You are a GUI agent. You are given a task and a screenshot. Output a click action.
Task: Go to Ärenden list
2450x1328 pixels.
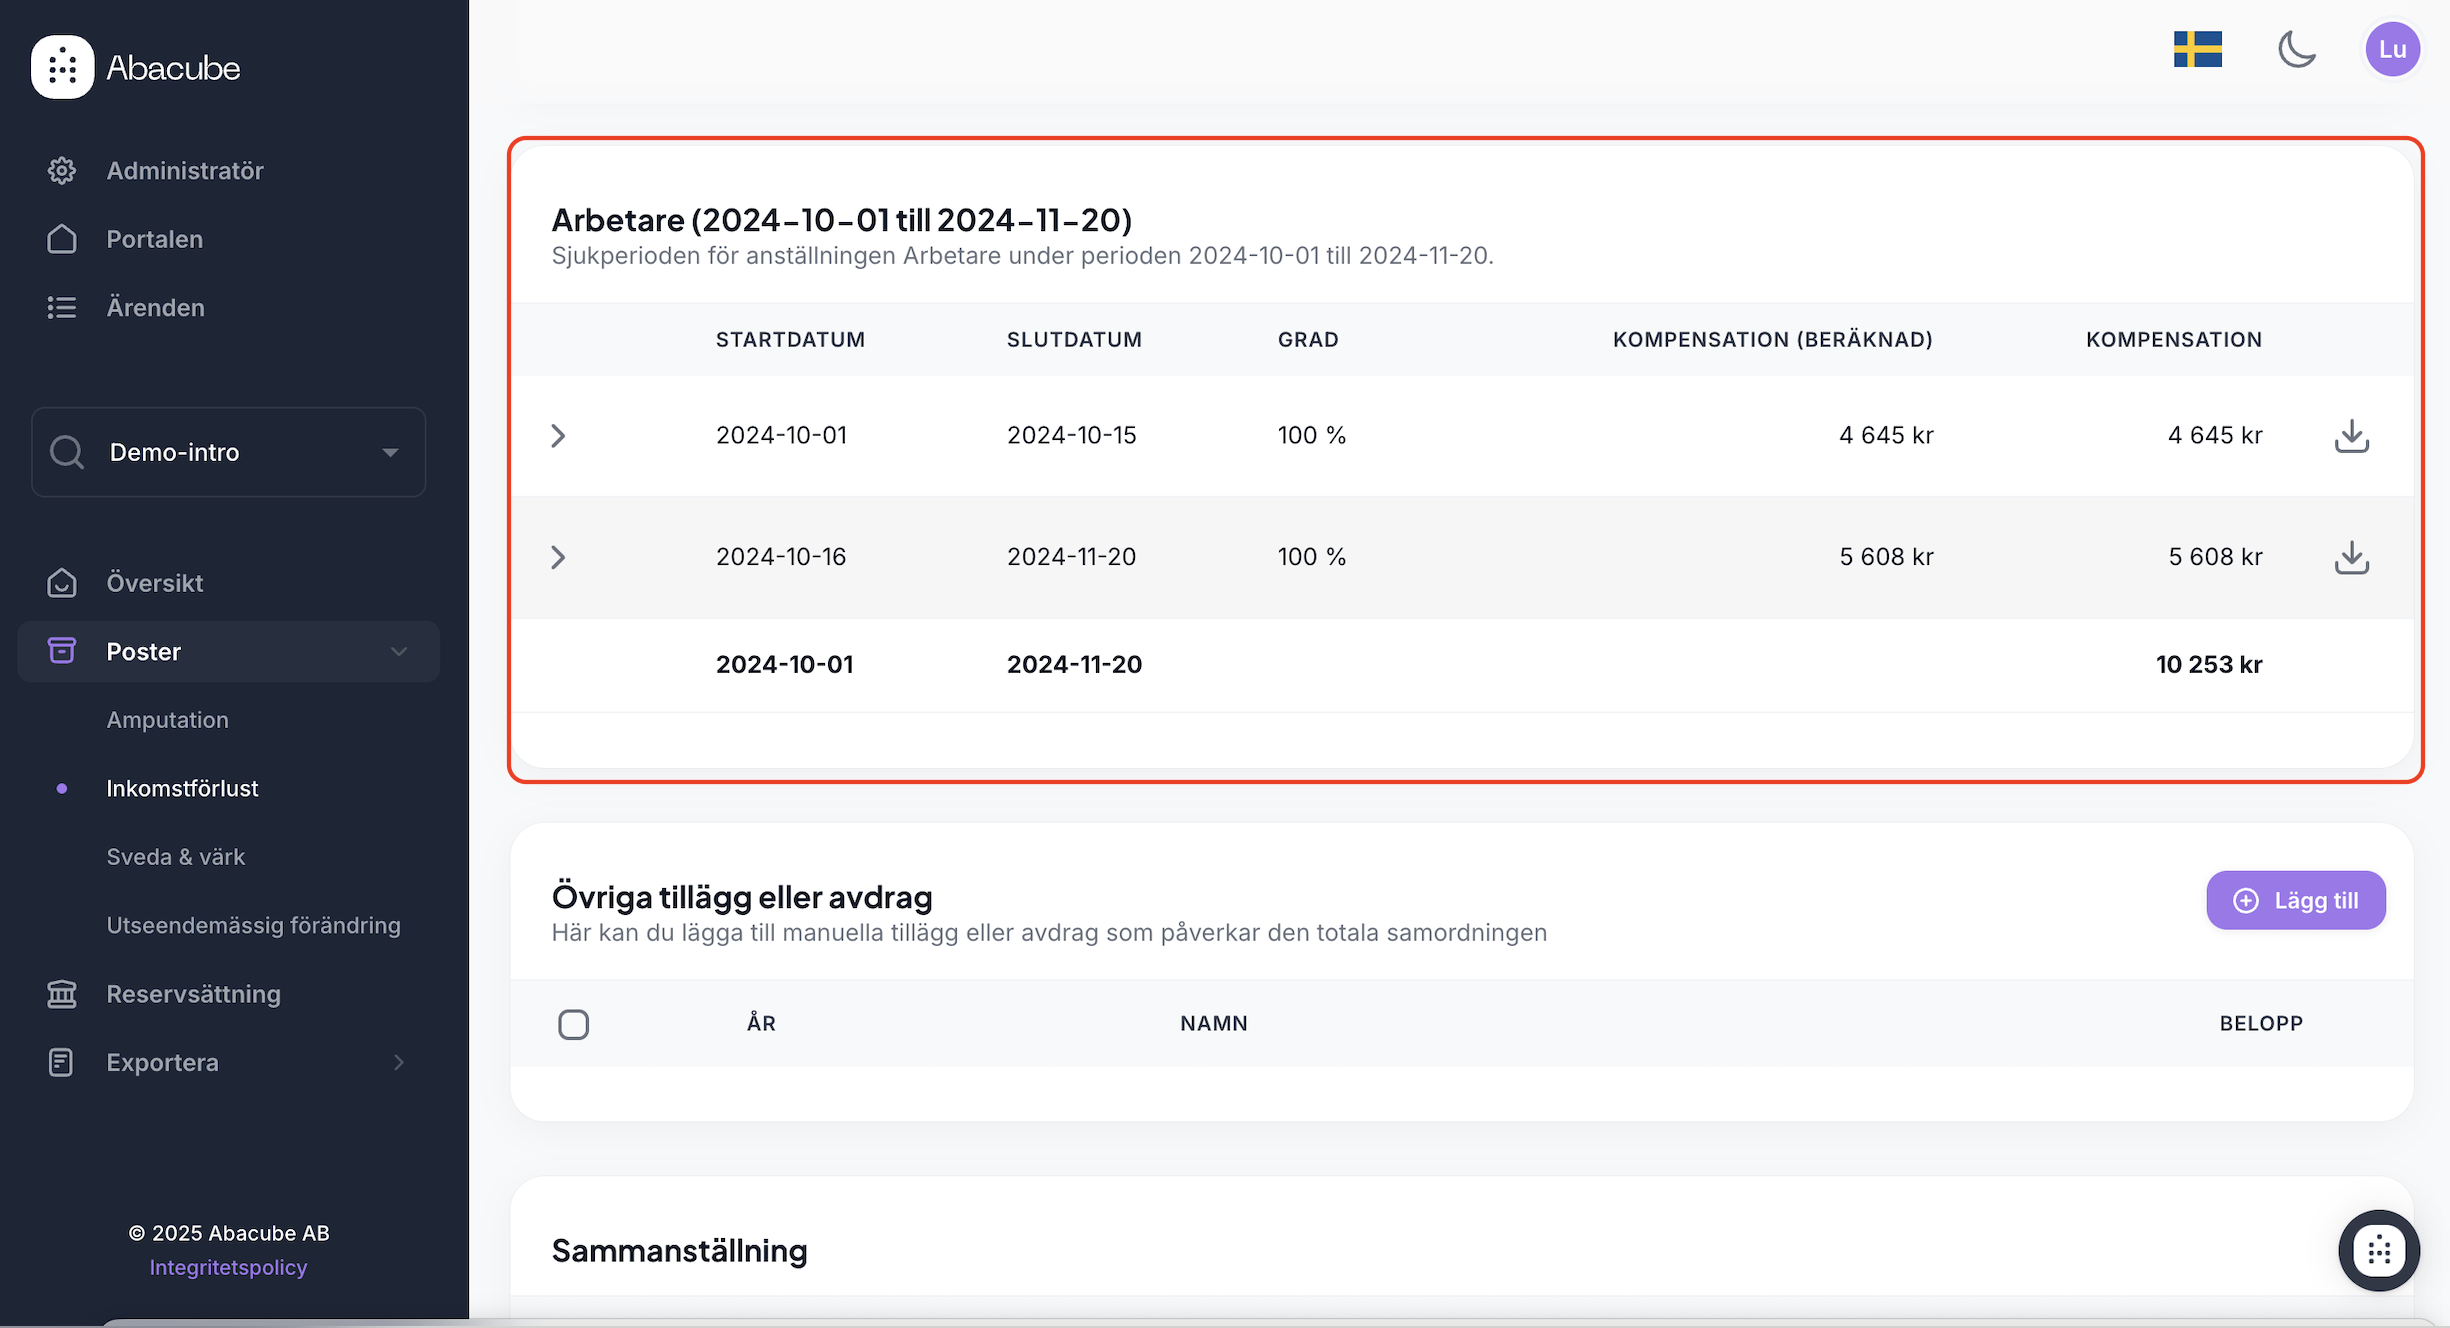[155, 308]
